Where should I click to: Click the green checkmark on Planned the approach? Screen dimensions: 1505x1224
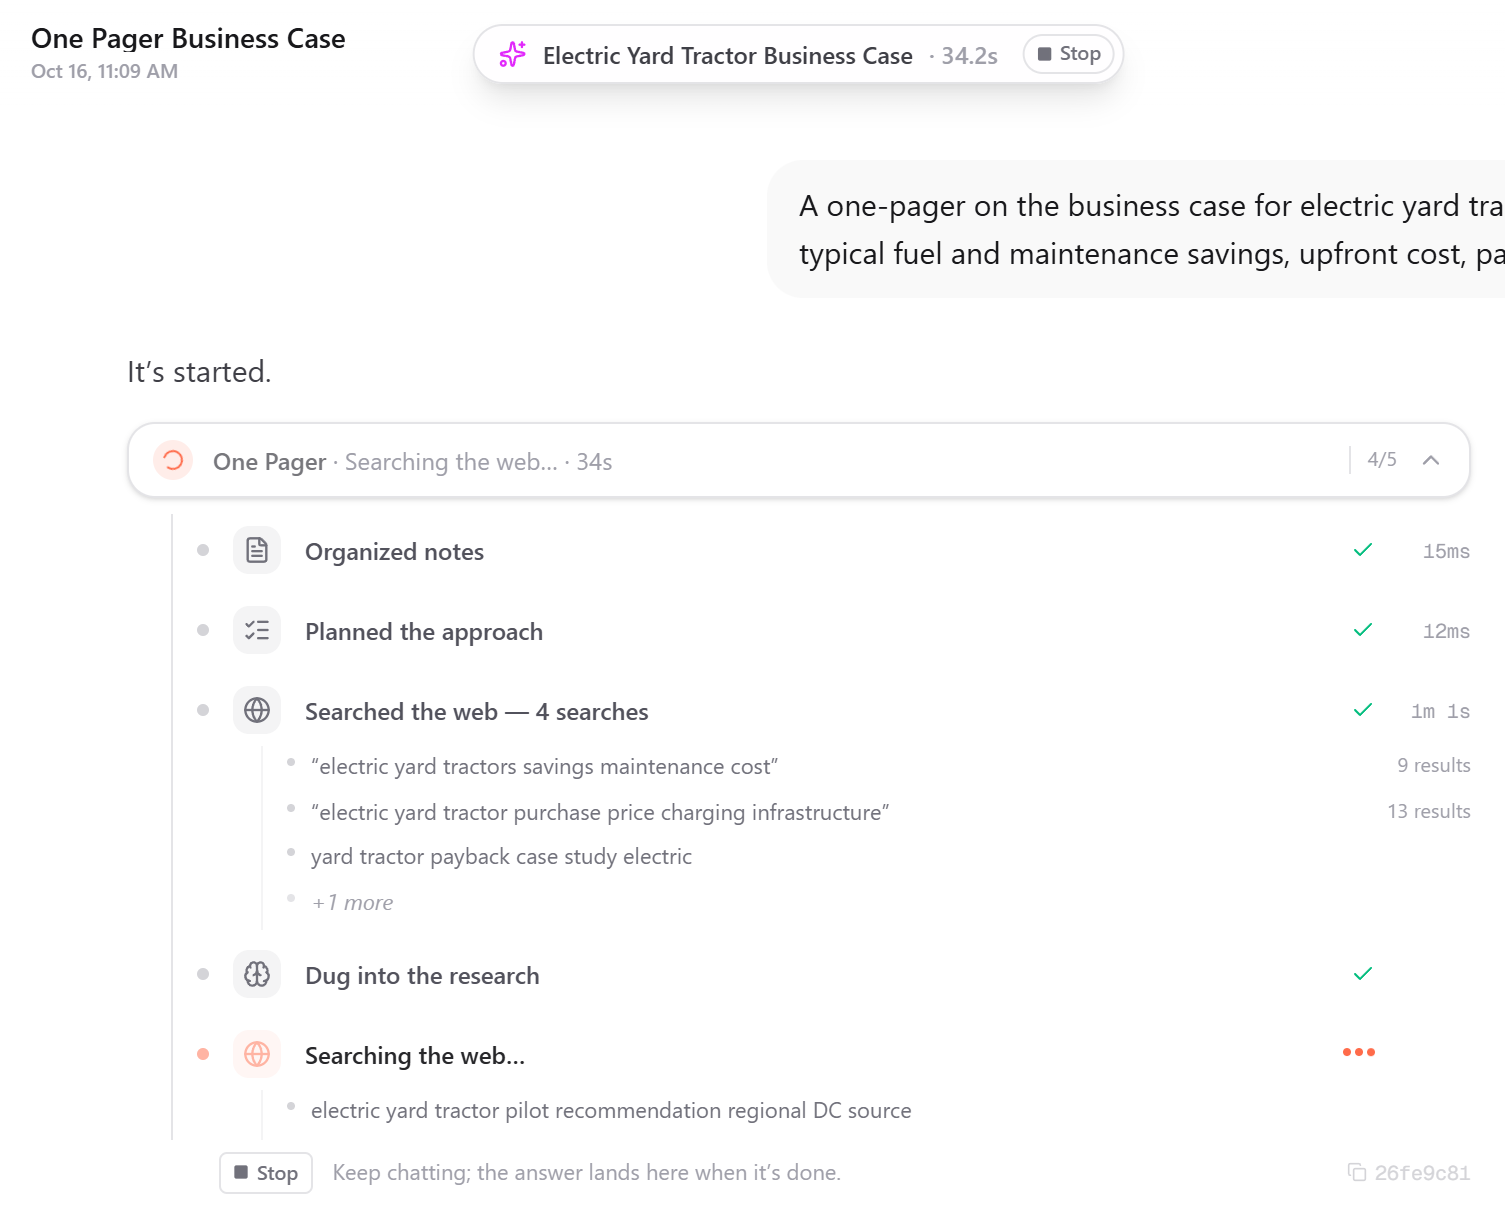pos(1362,630)
